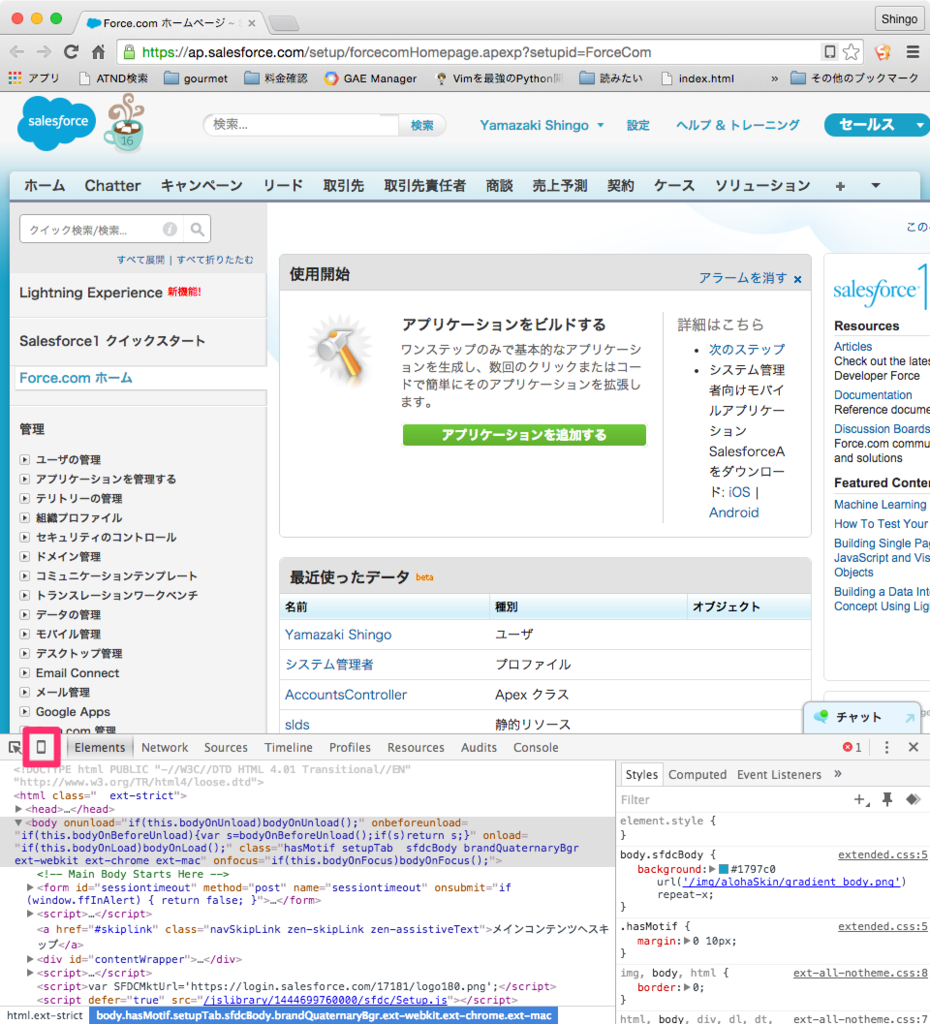
Task: Go to browser home page icon
Action: click(99, 52)
